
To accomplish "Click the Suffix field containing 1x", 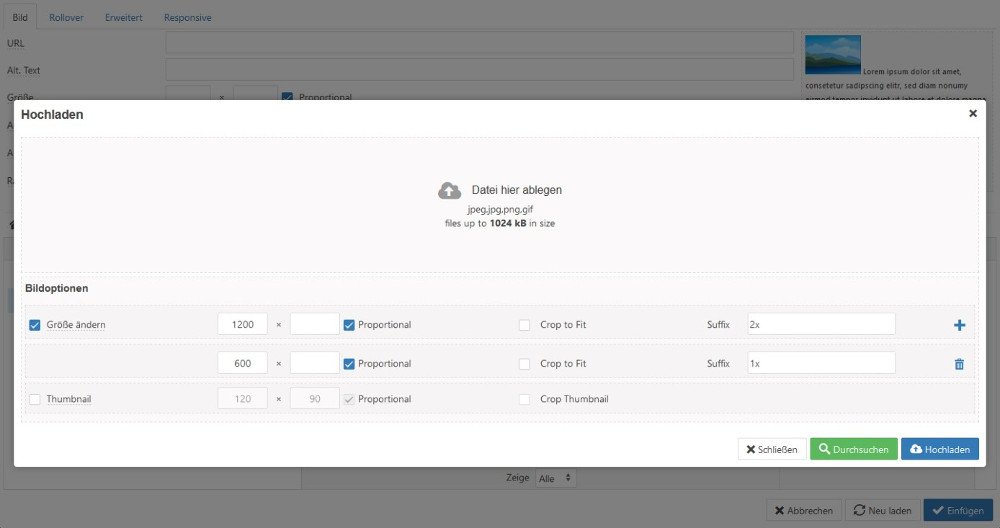I will pos(820,364).
